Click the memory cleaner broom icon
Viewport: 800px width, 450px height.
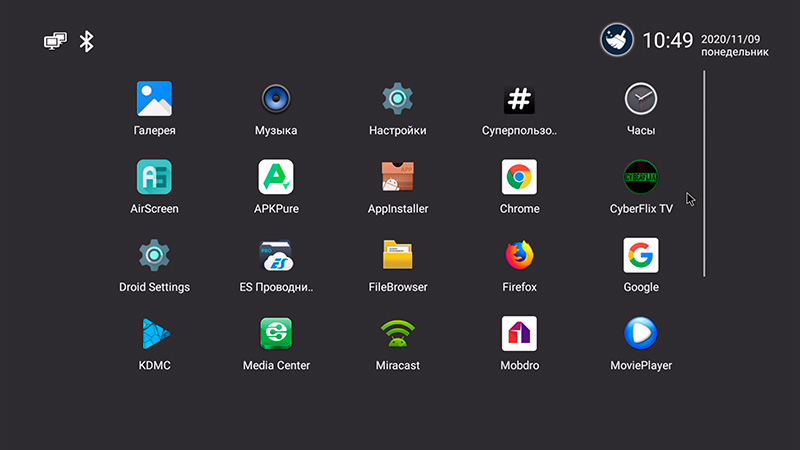[616, 40]
